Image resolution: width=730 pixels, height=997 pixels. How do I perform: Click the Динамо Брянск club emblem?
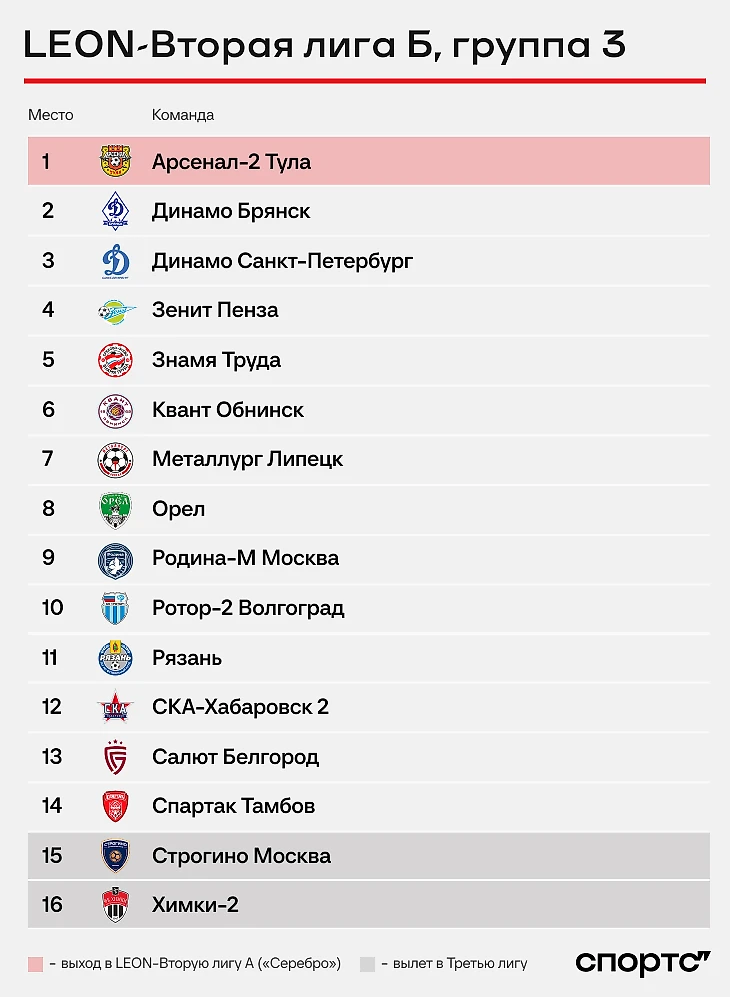pyautogui.click(x=115, y=211)
